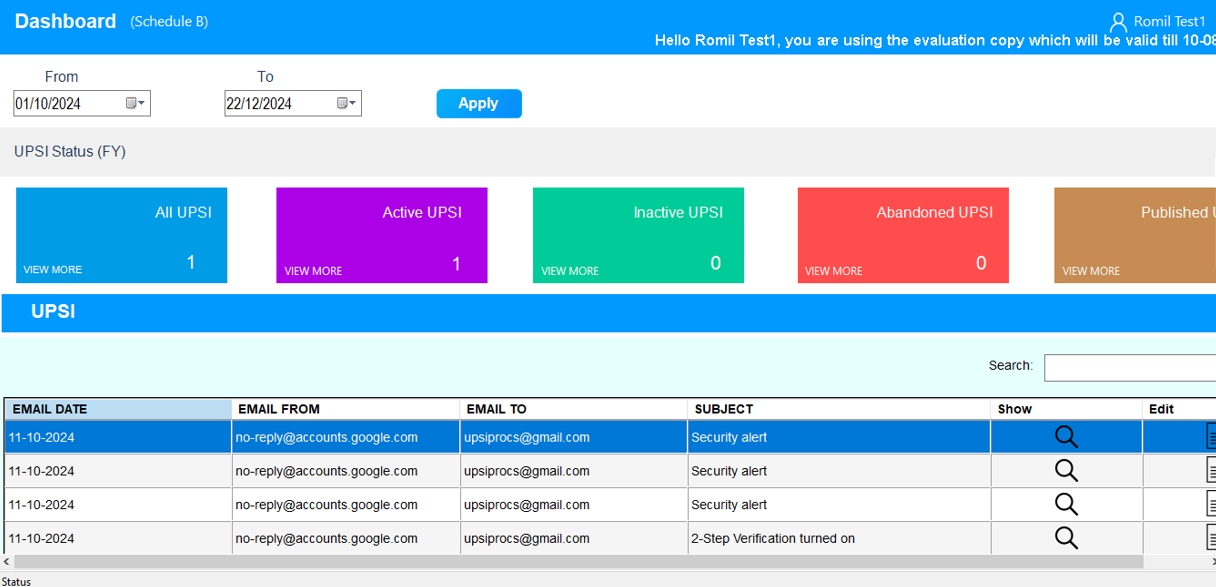Sort by EMAIL TO column header
The height and width of the screenshot is (587, 1216).
click(x=574, y=409)
